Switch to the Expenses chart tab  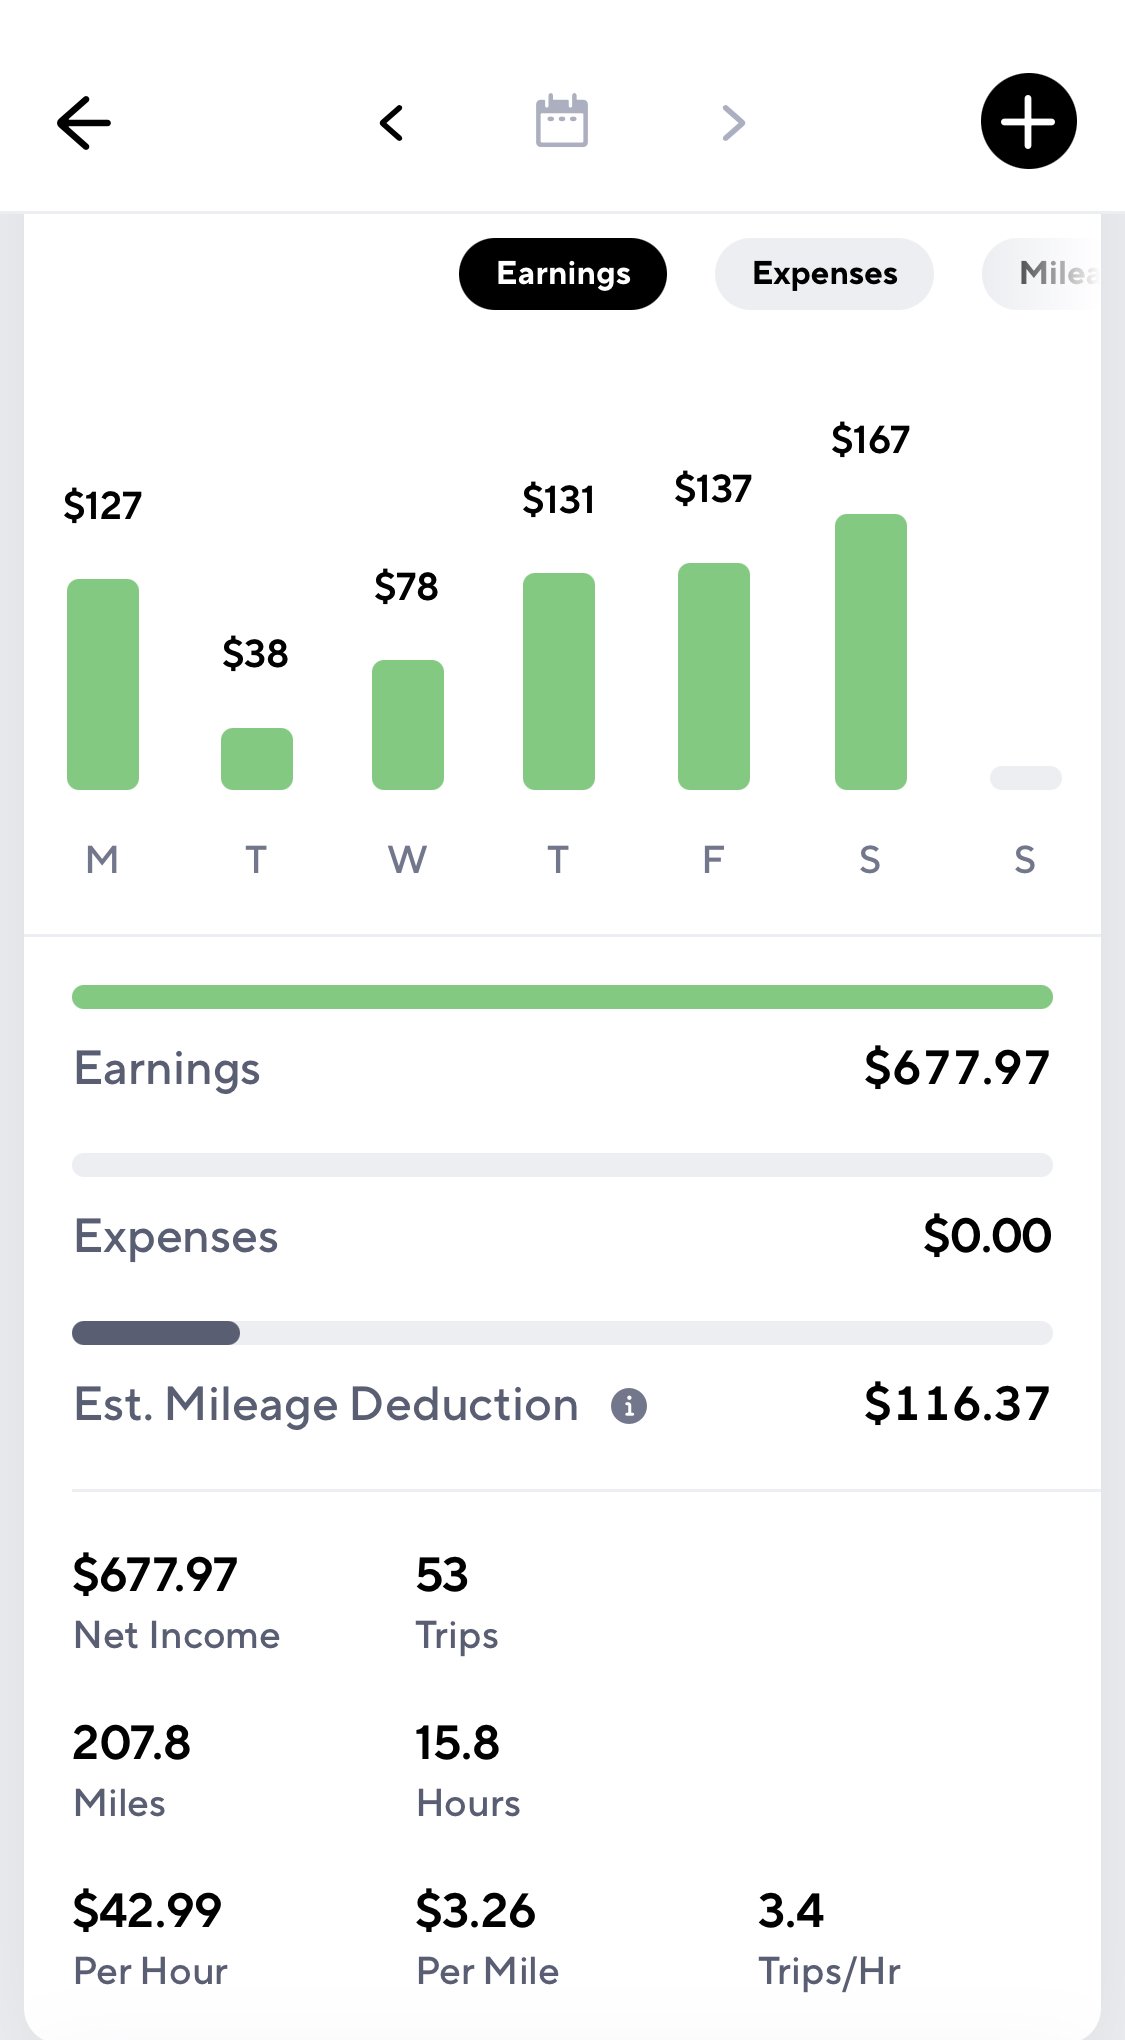click(x=825, y=273)
